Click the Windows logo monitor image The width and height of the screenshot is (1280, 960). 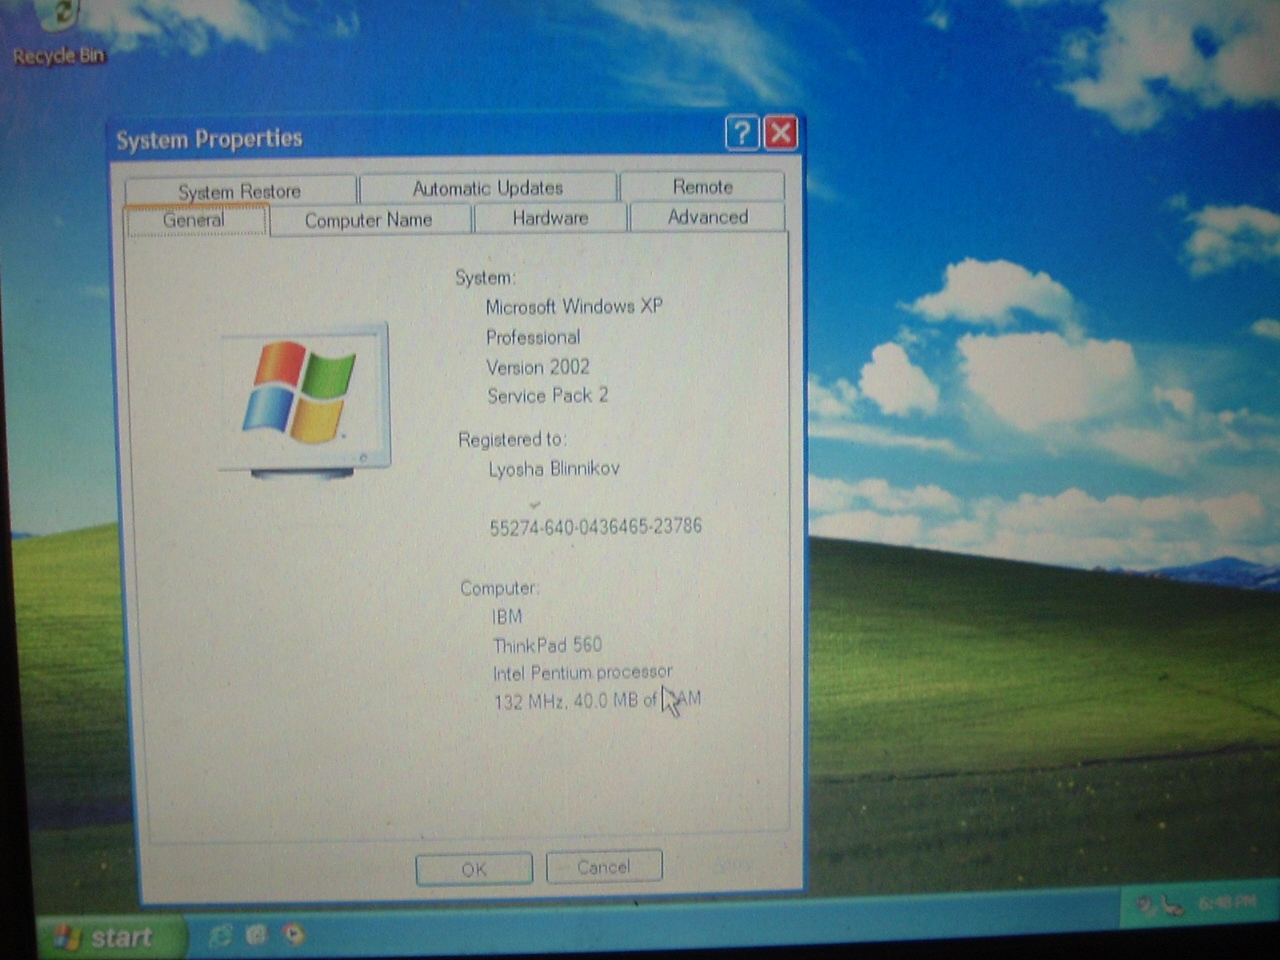click(305, 401)
